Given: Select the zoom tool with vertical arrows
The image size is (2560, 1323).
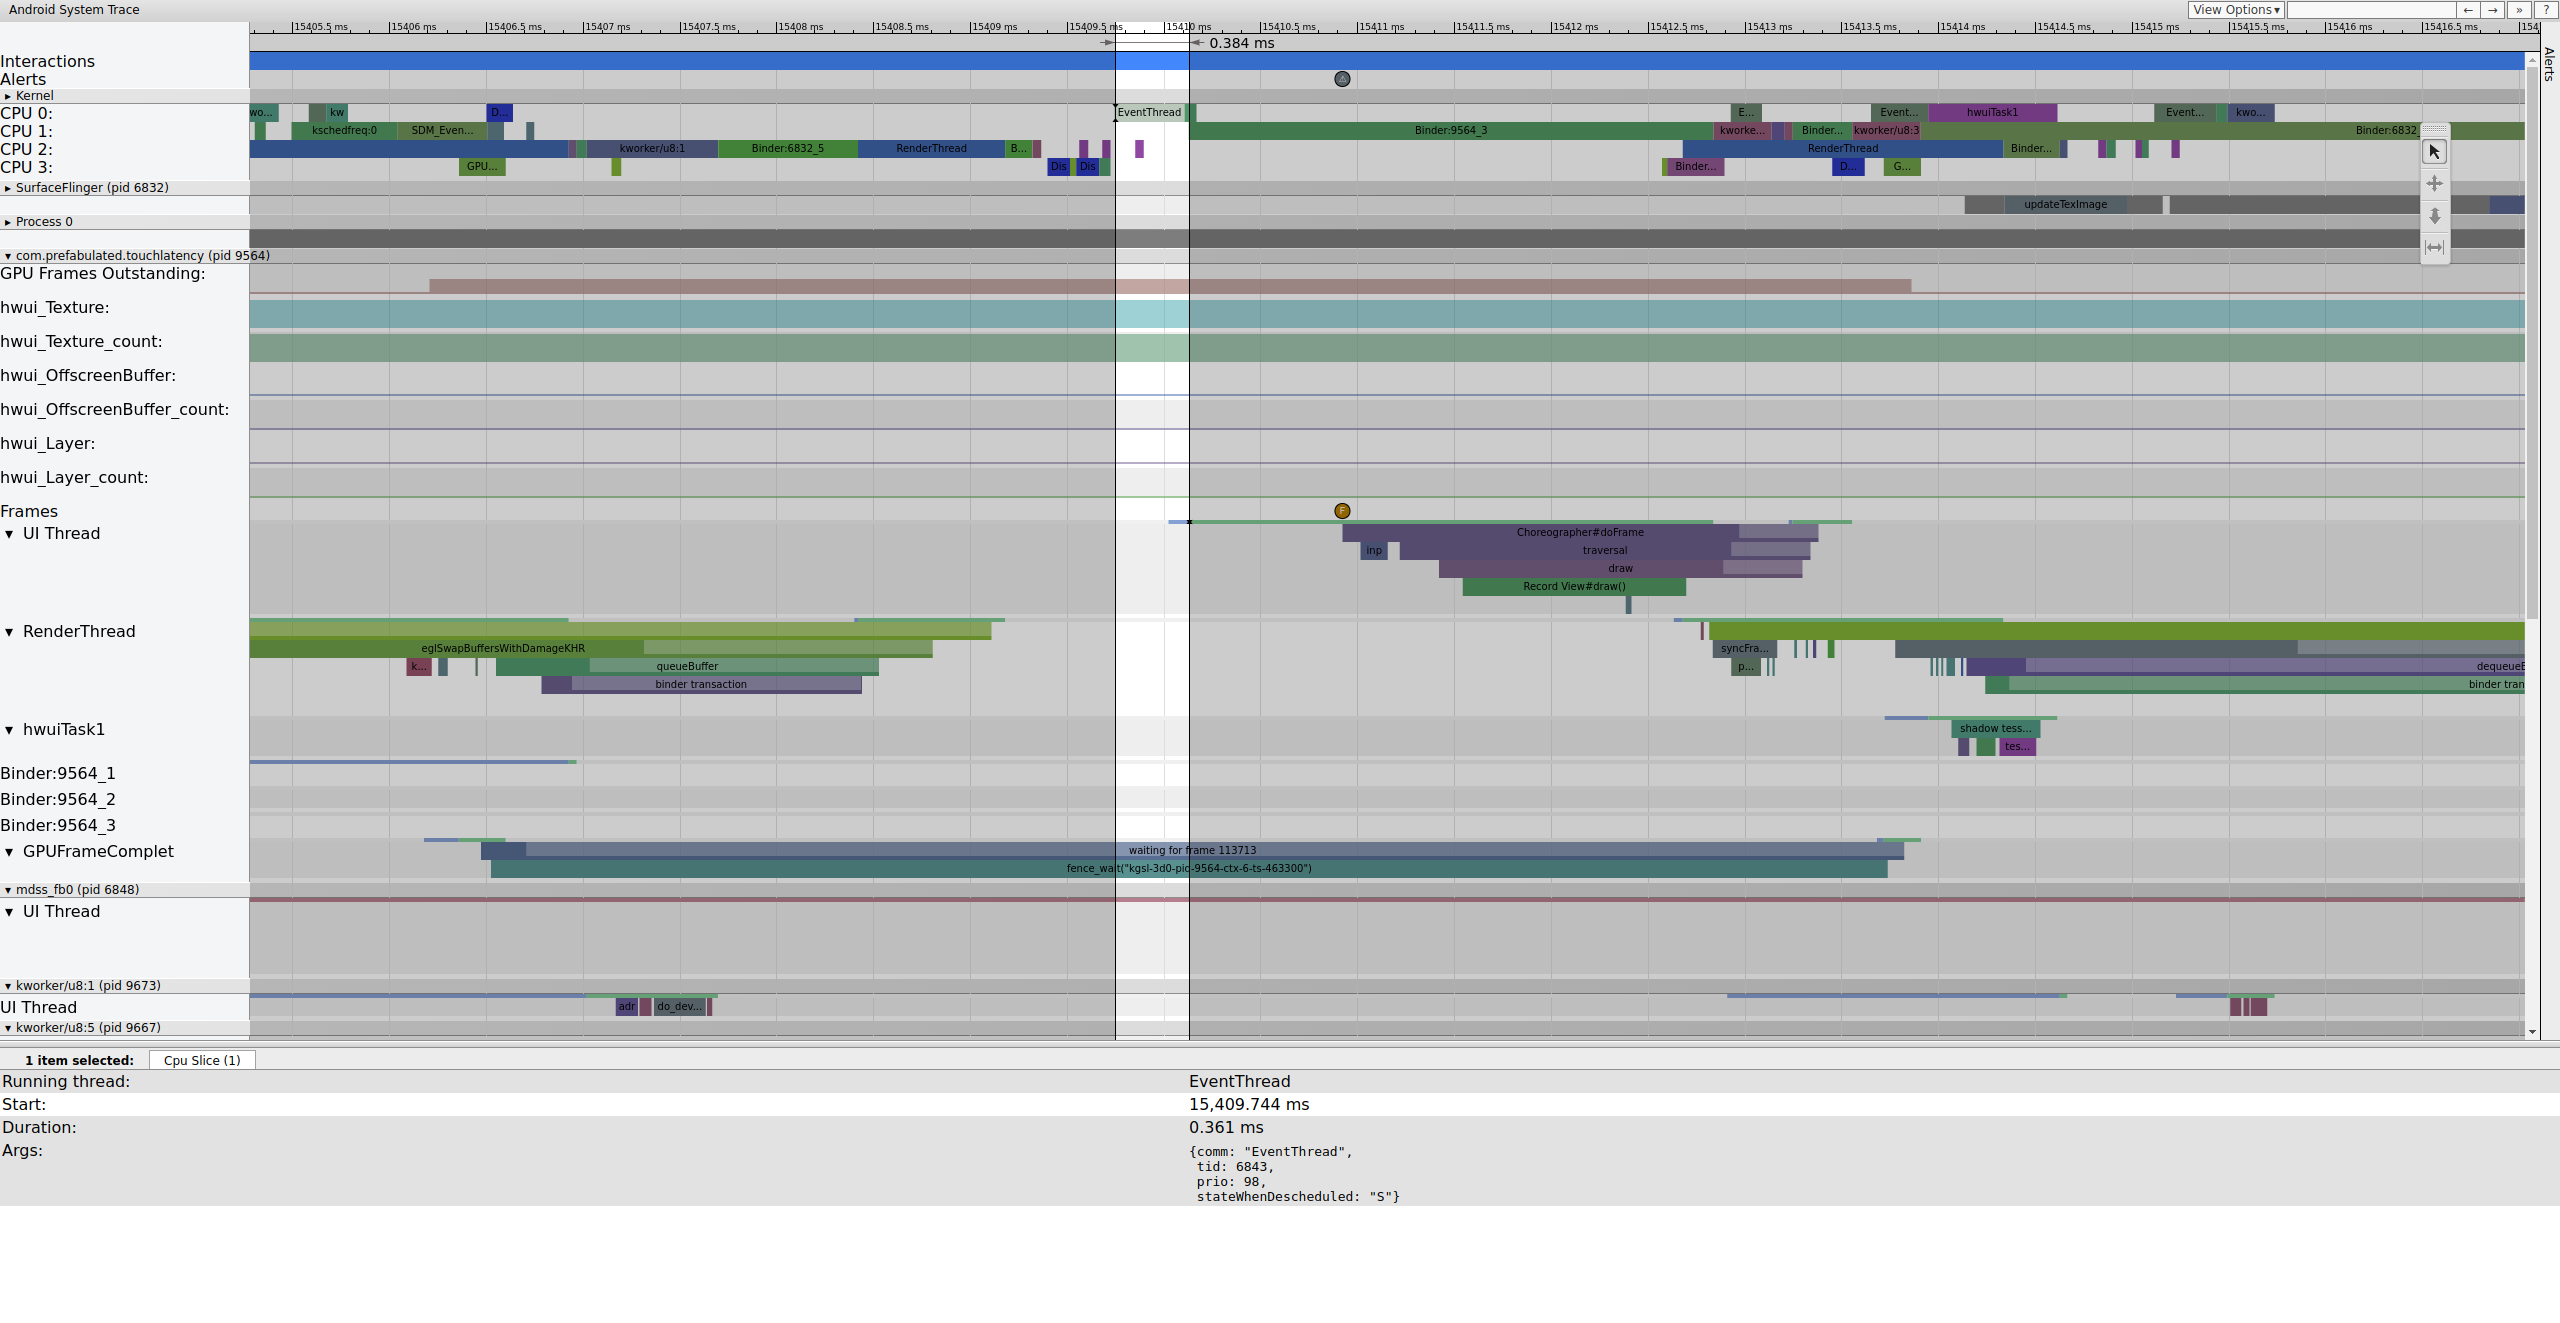Looking at the screenshot, I should [2434, 216].
